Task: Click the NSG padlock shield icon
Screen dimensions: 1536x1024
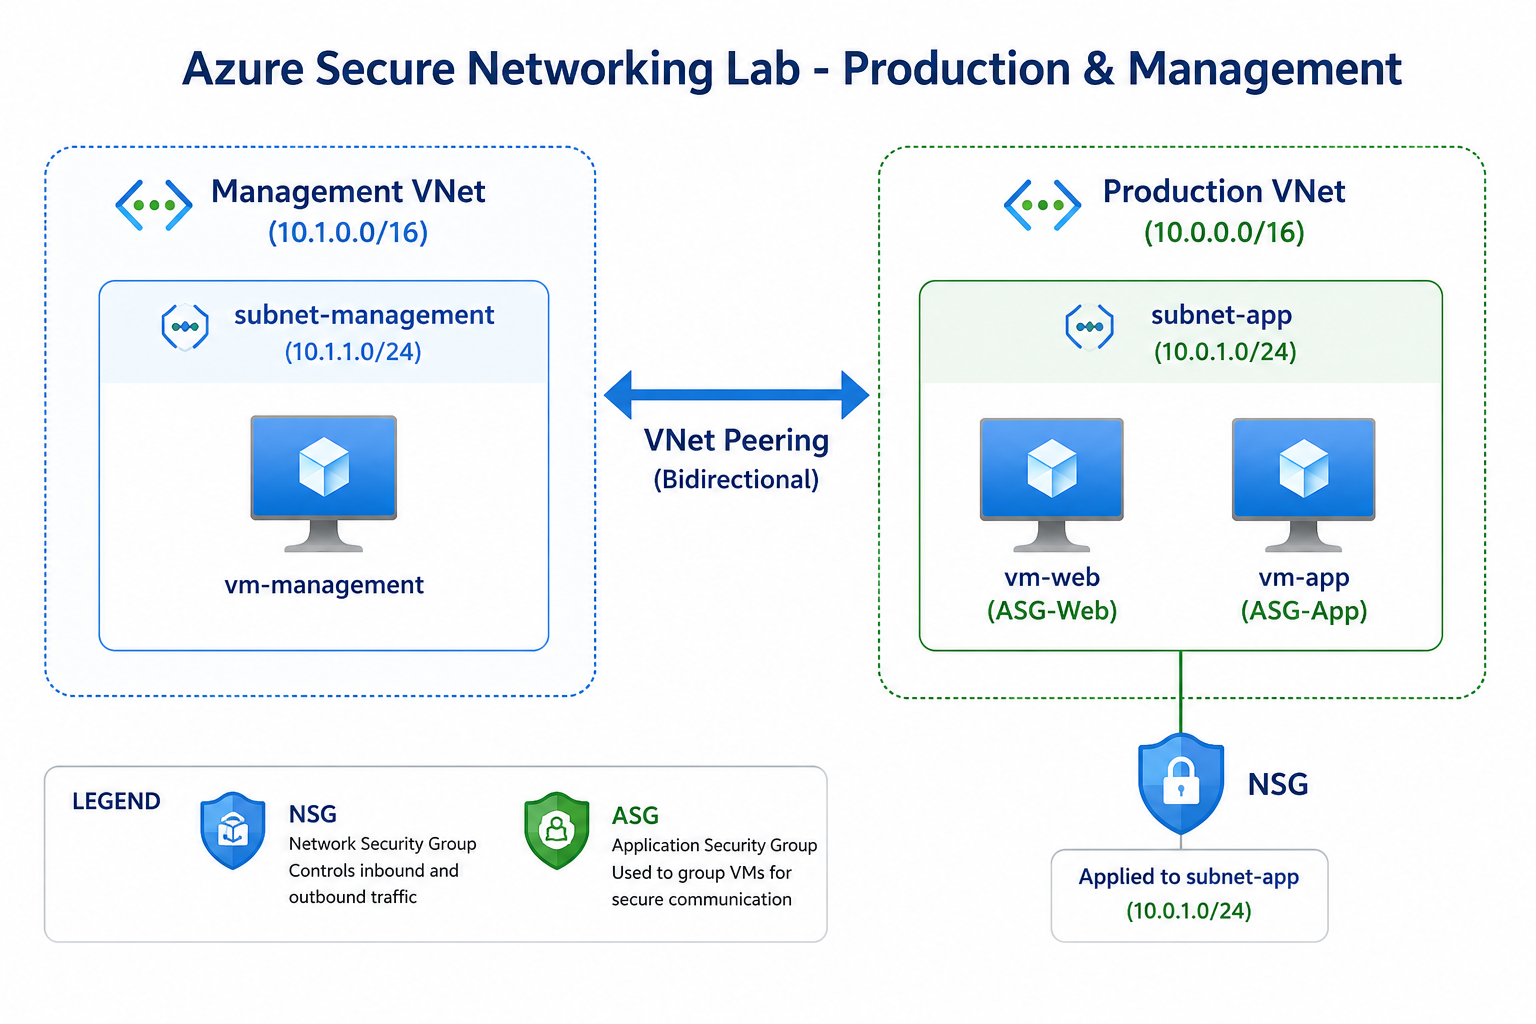Action: point(1181,784)
